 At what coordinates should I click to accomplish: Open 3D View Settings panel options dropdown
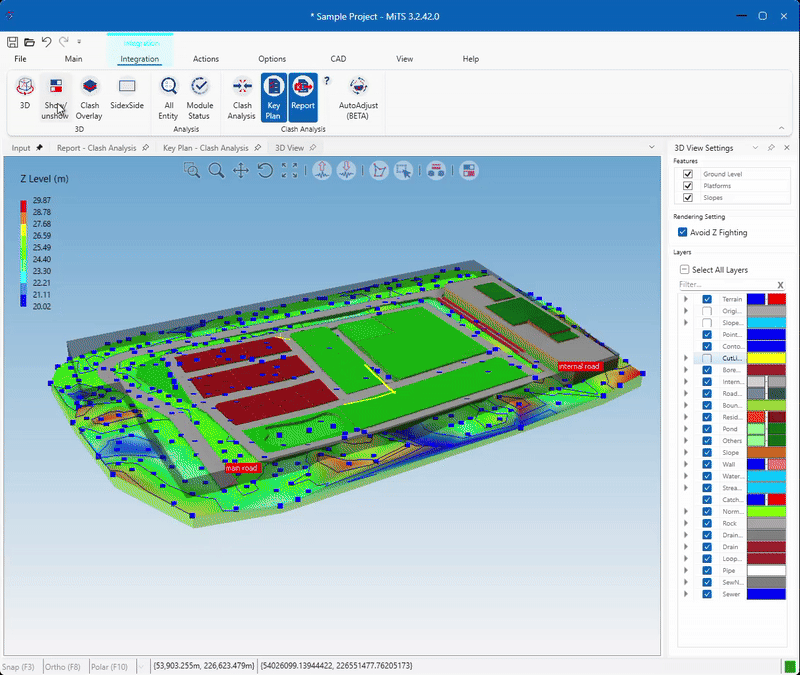coord(755,147)
